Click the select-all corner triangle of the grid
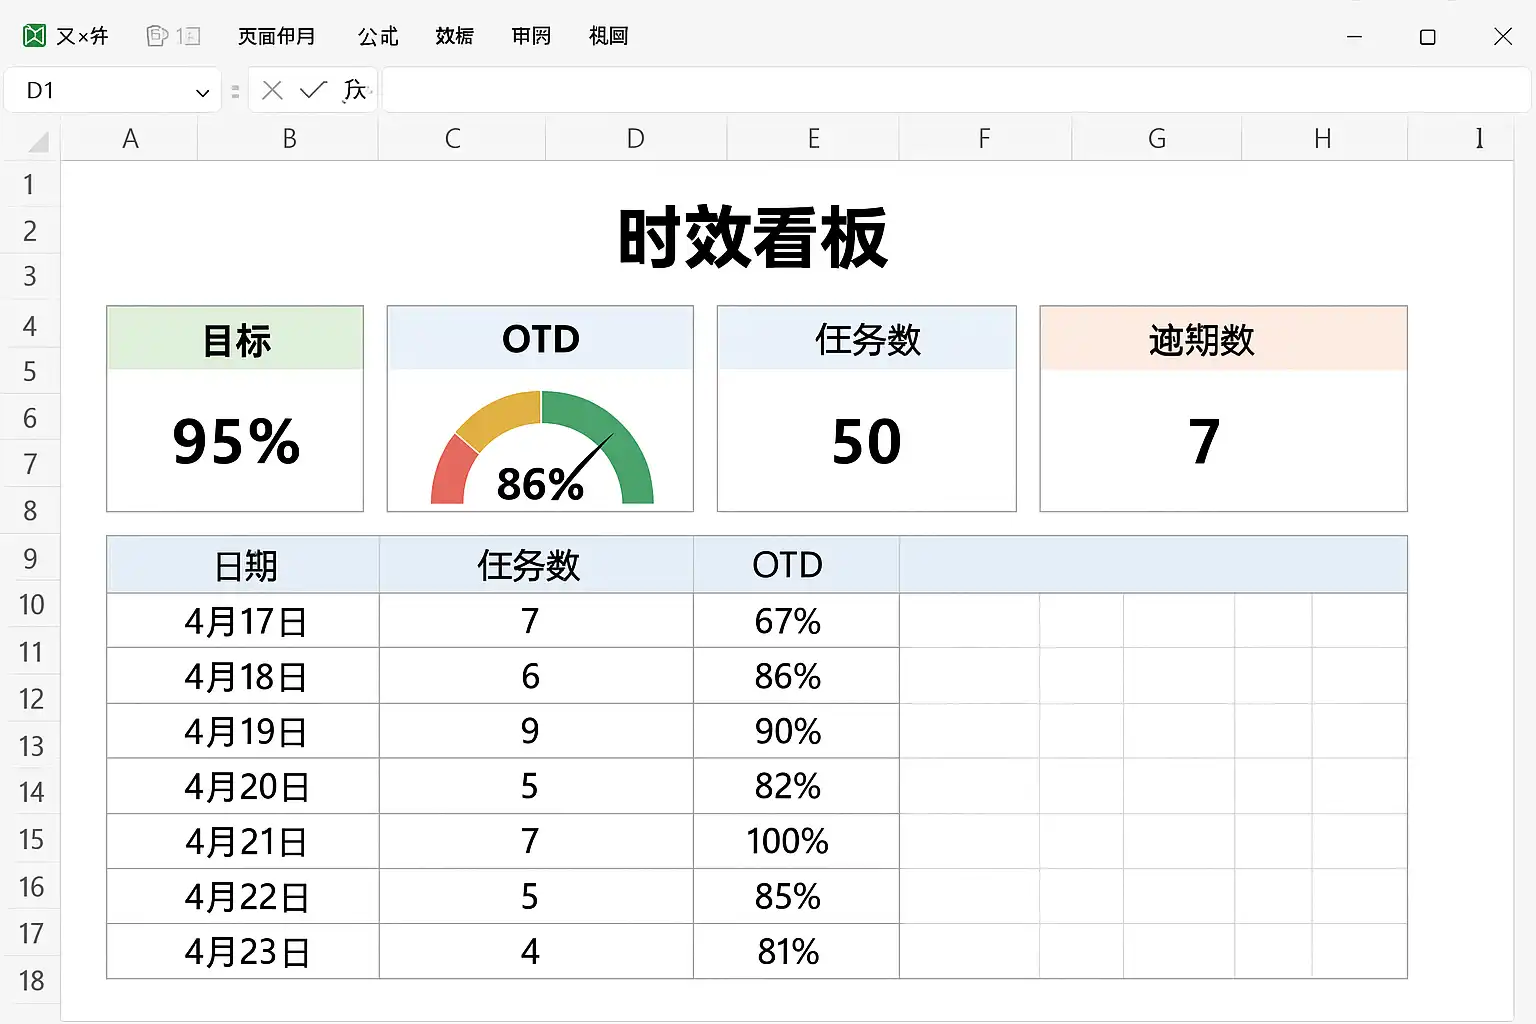Viewport: 1536px width, 1024px height. pos(38,142)
